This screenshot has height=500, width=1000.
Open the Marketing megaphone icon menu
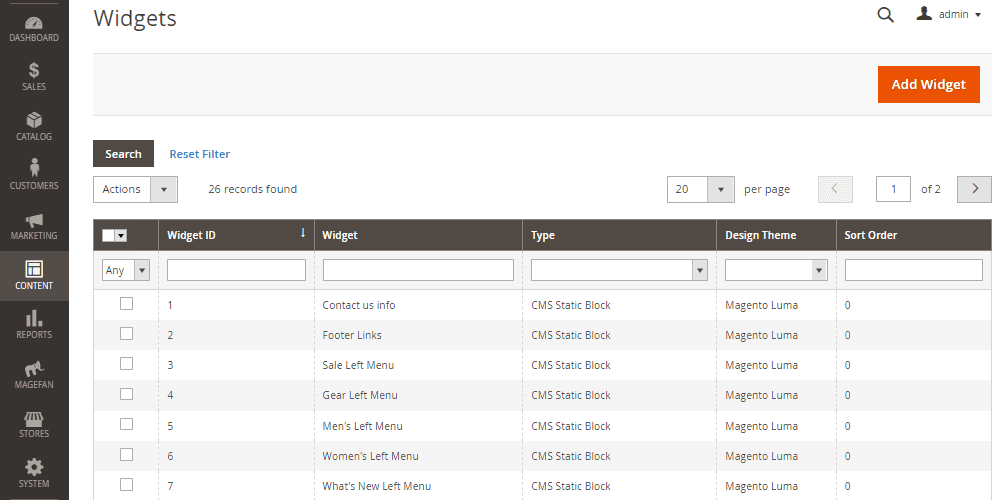(x=34, y=225)
